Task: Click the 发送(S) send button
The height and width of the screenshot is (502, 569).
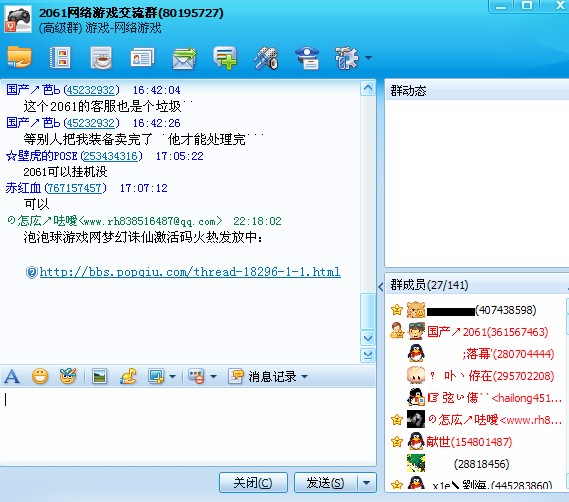Action: [x=326, y=483]
